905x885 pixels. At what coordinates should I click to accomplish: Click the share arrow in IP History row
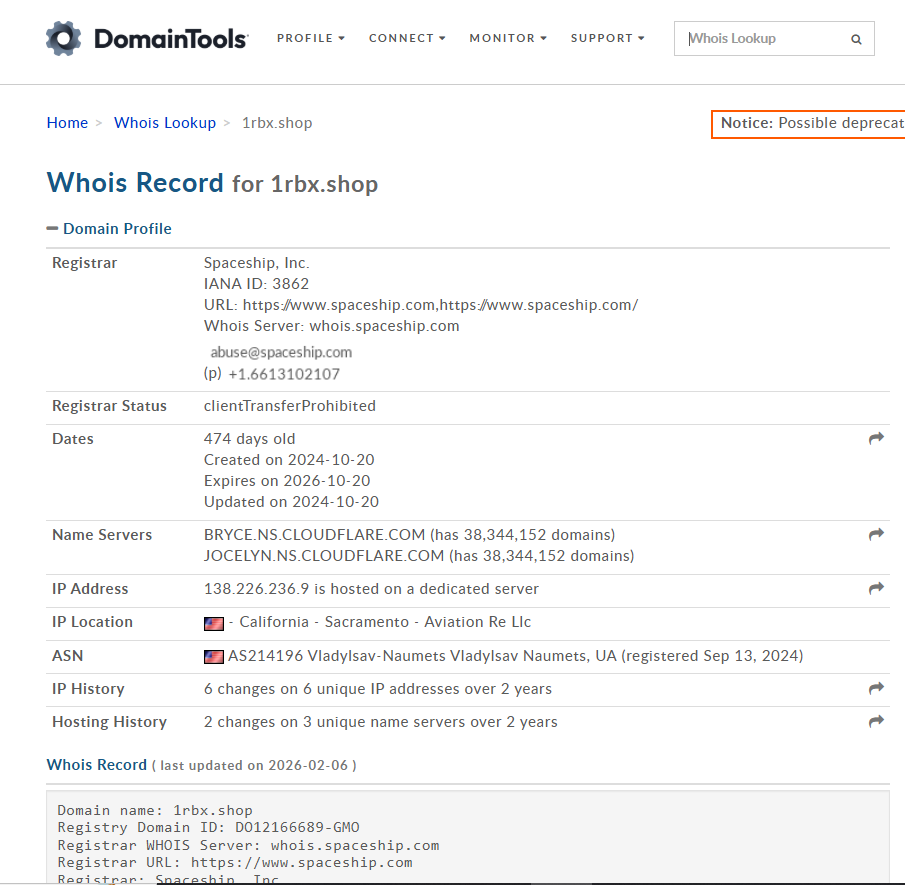[876, 689]
